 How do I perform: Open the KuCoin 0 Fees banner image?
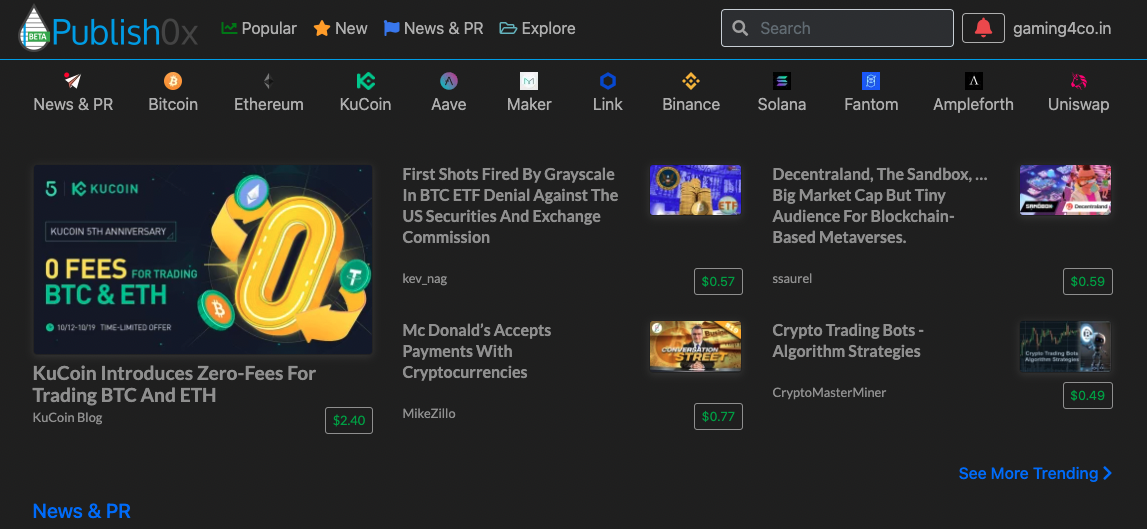click(203, 260)
